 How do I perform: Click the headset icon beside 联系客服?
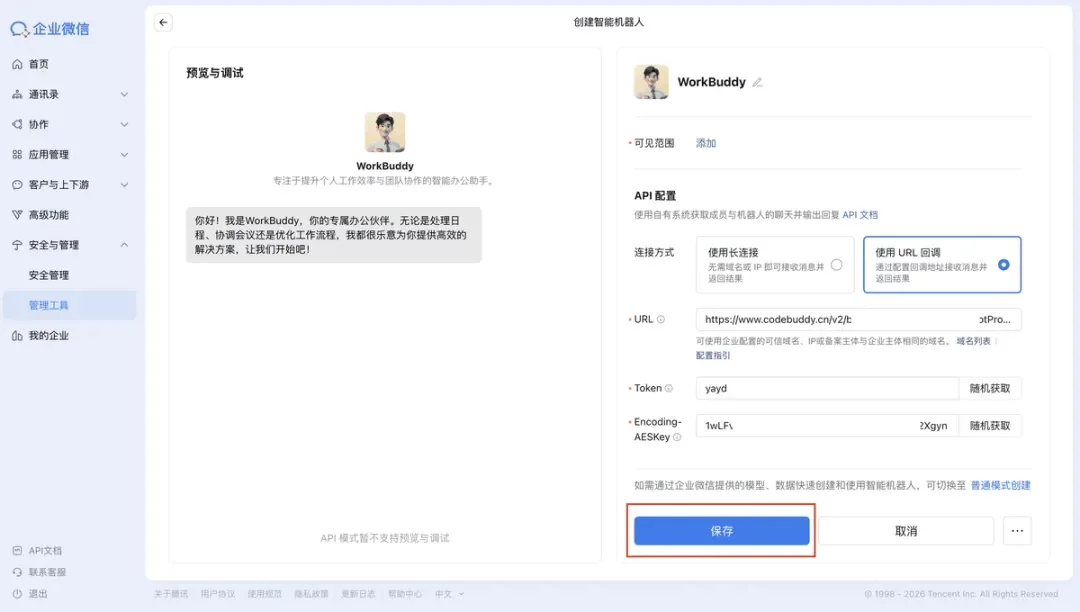pyautogui.click(x=17, y=572)
